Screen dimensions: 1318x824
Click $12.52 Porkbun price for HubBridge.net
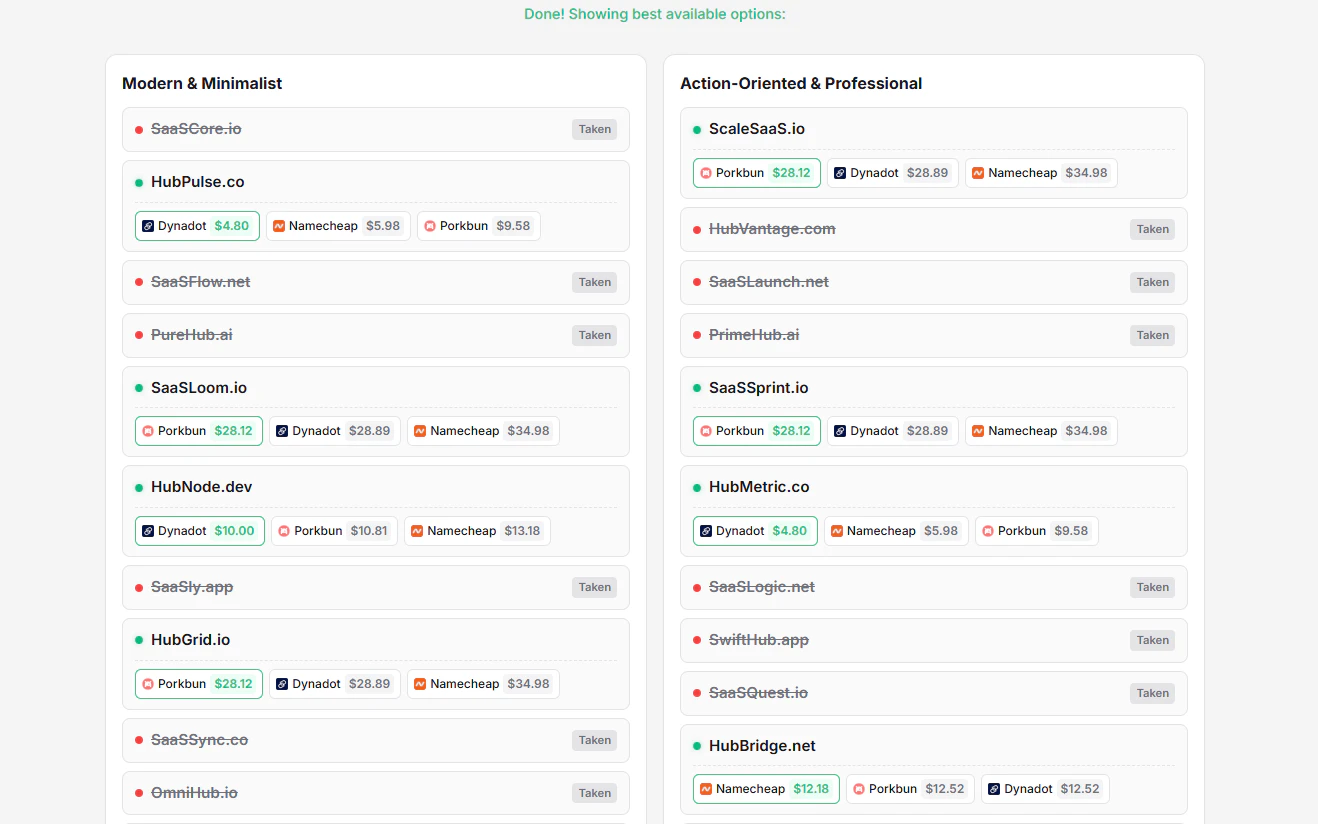coord(945,789)
